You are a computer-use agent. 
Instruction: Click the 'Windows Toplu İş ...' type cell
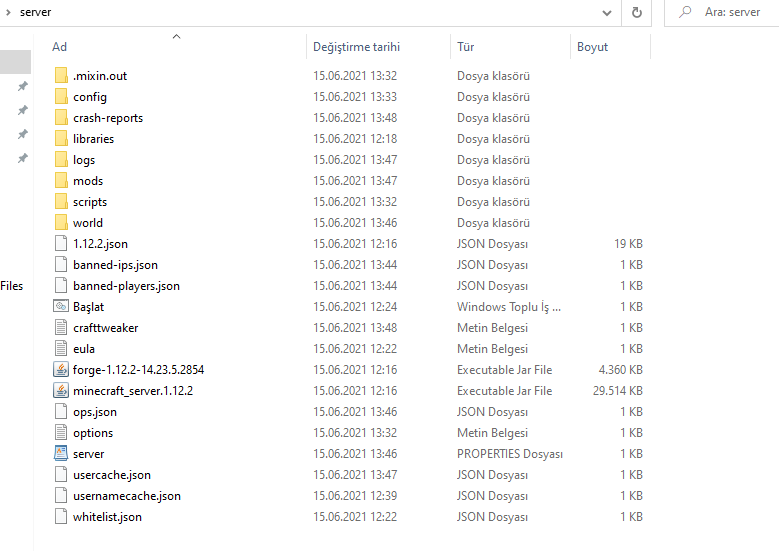(x=509, y=307)
